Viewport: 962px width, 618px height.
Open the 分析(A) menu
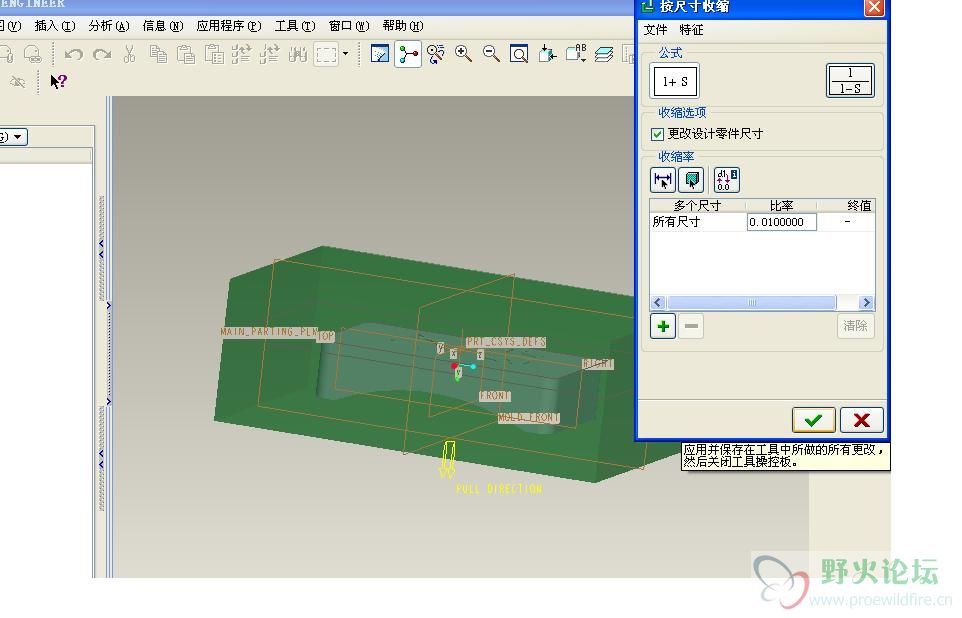tap(109, 26)
